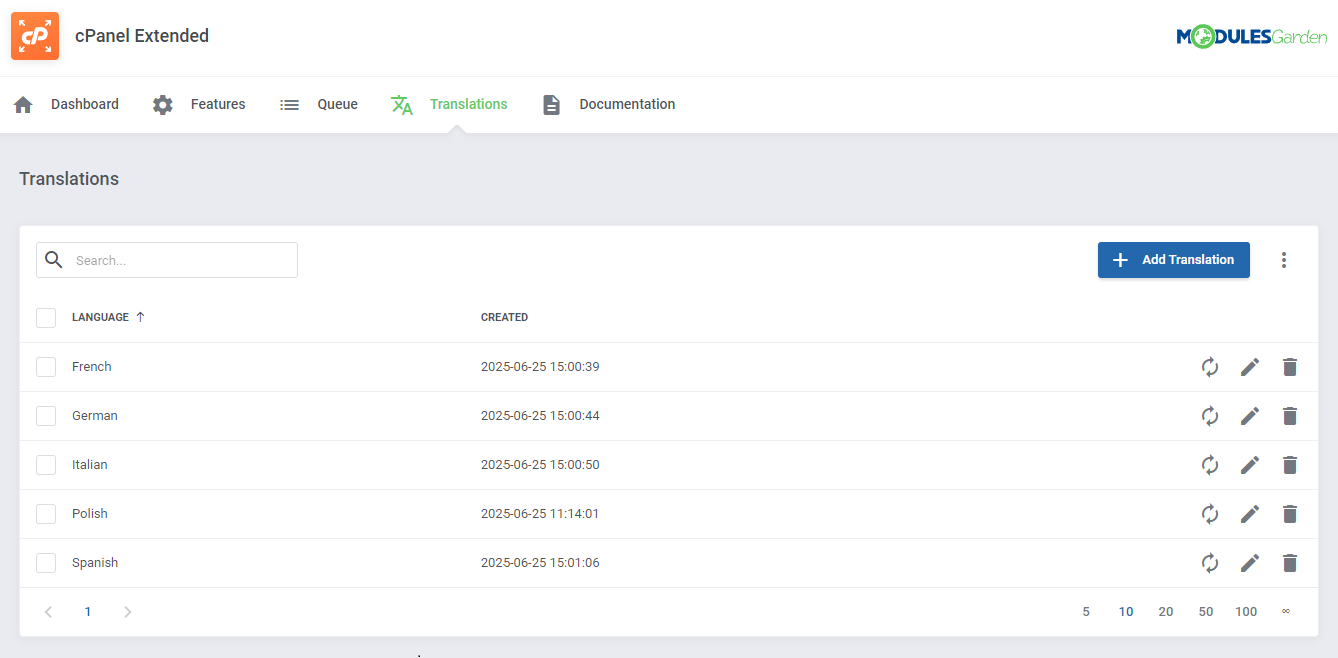Screen dimensions: 1338x658
Task: Click the home icon next to Dashboard
Action: [x=22, y=104]
